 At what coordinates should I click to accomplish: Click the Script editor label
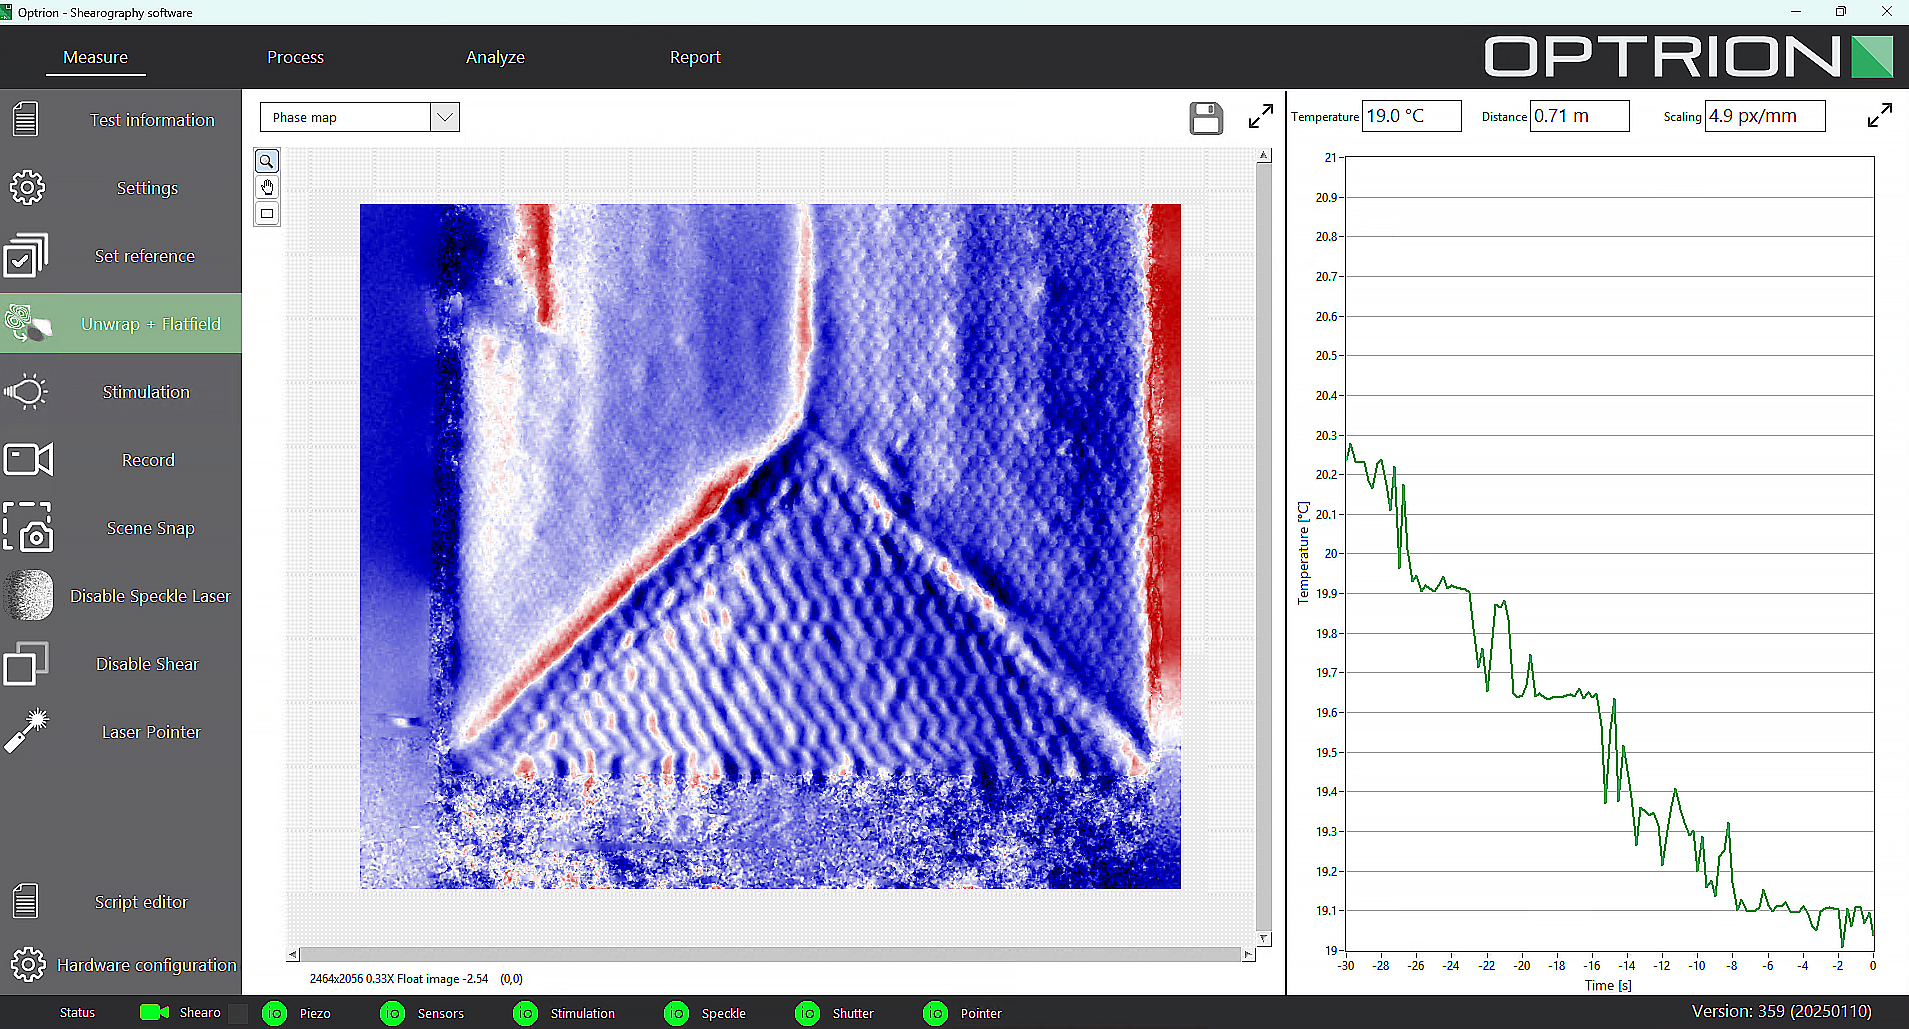pyautogui.click(x=141, y=902)
